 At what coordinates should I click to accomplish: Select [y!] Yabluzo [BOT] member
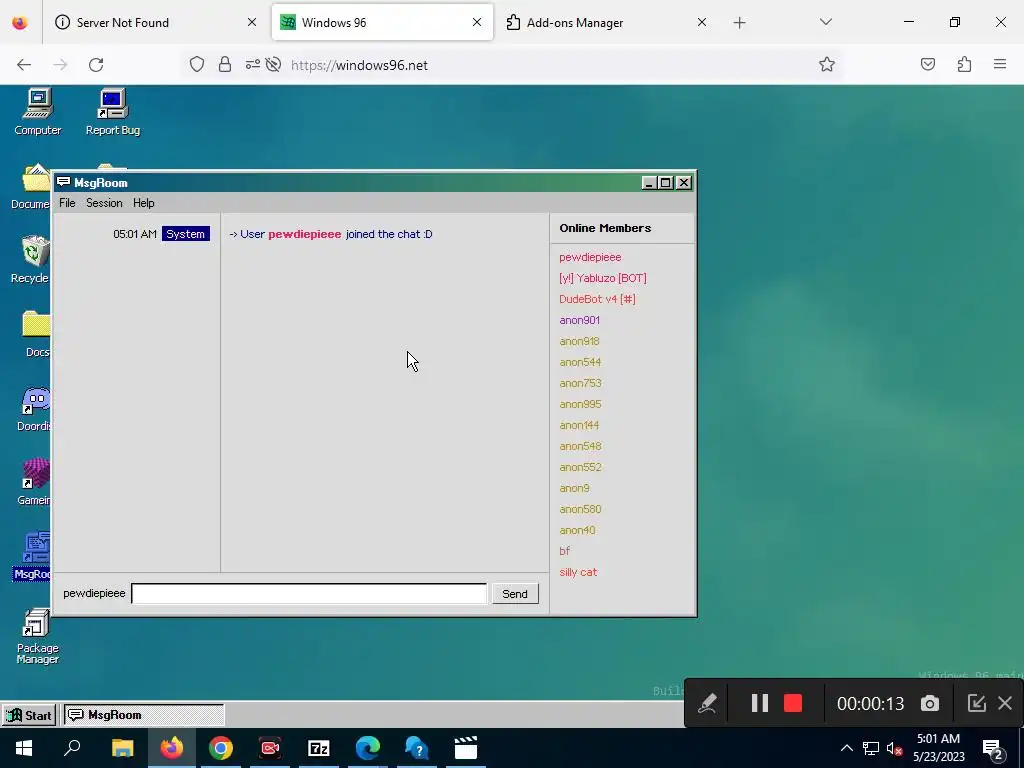[x=603, y=278]
